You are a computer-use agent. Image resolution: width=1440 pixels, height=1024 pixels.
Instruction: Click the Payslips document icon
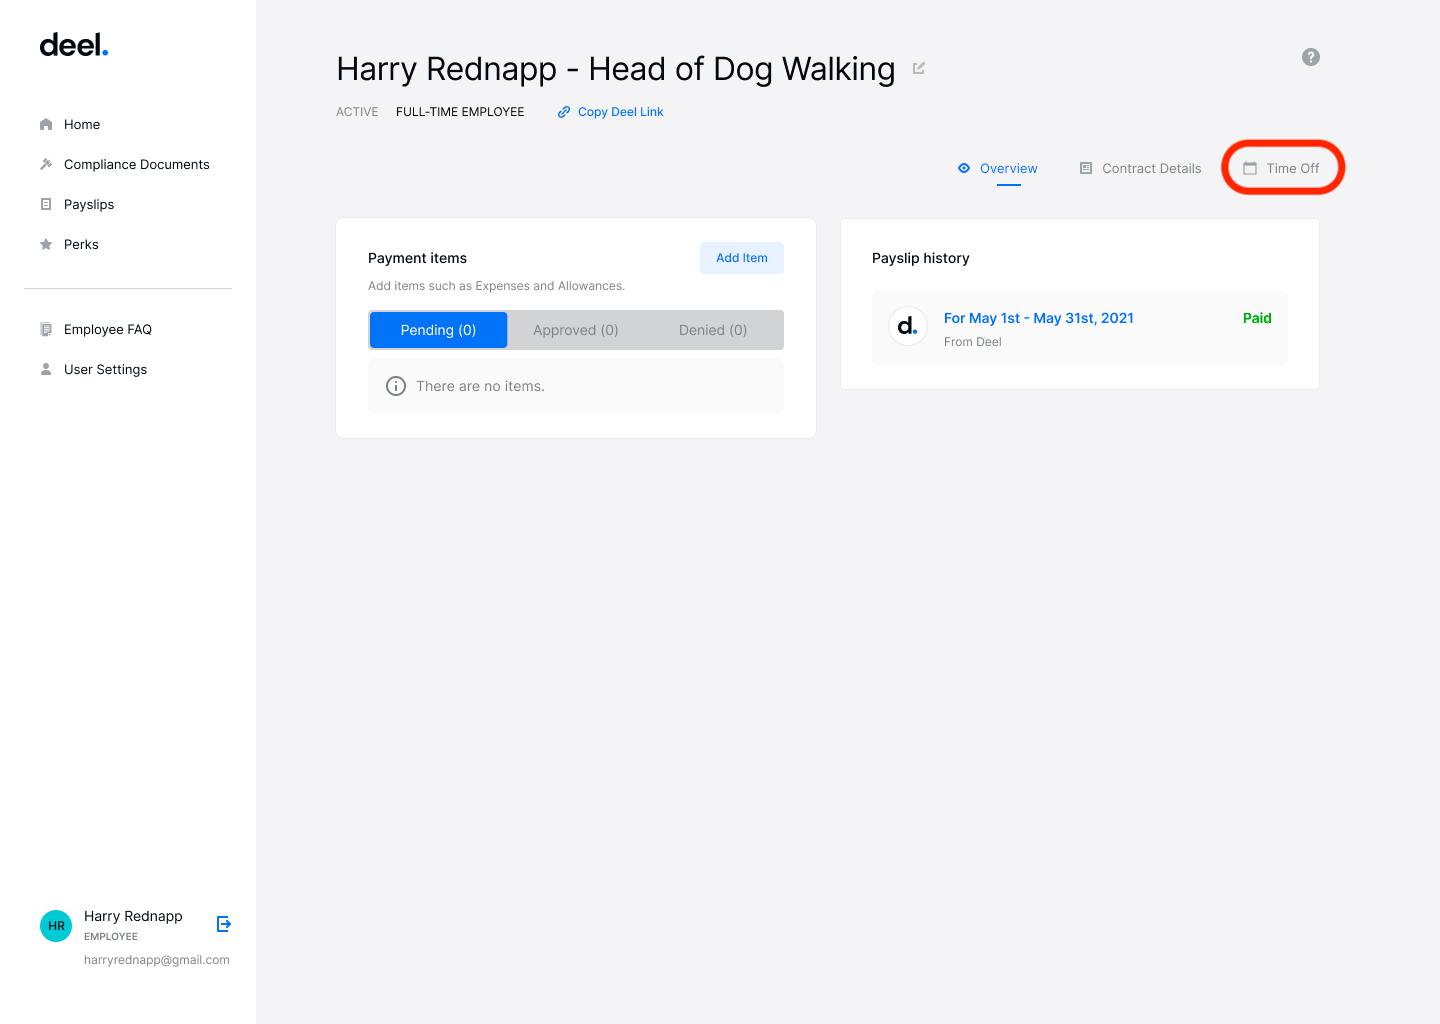point(46,204)
